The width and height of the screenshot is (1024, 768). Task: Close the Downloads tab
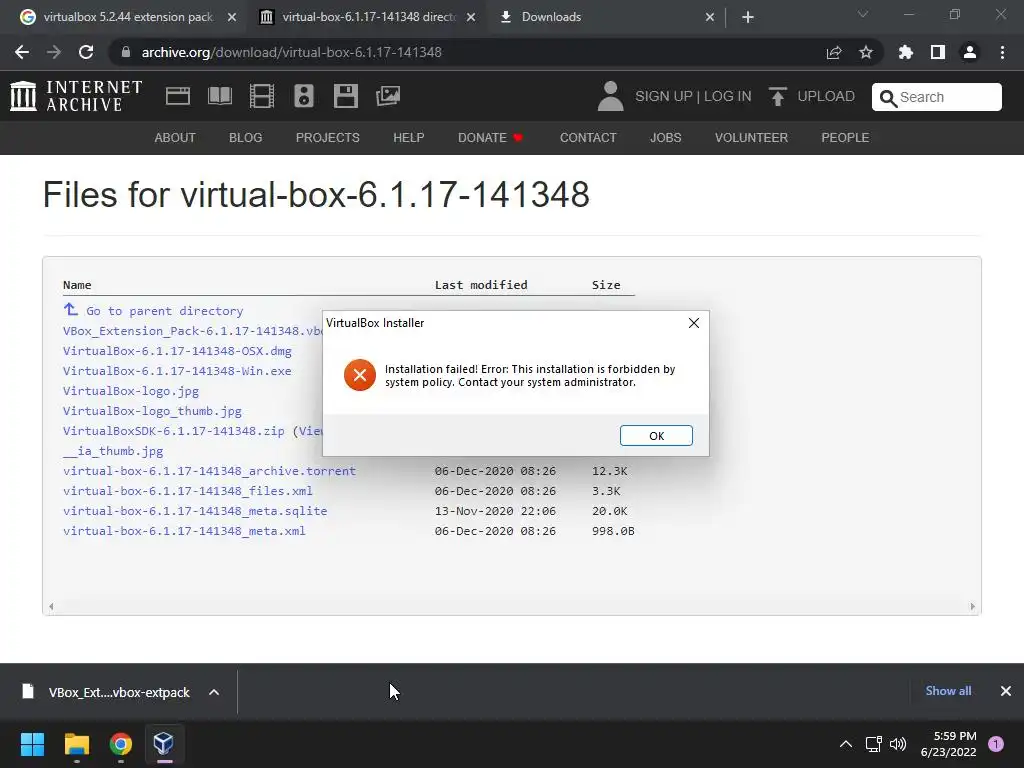tap(710, 17)
